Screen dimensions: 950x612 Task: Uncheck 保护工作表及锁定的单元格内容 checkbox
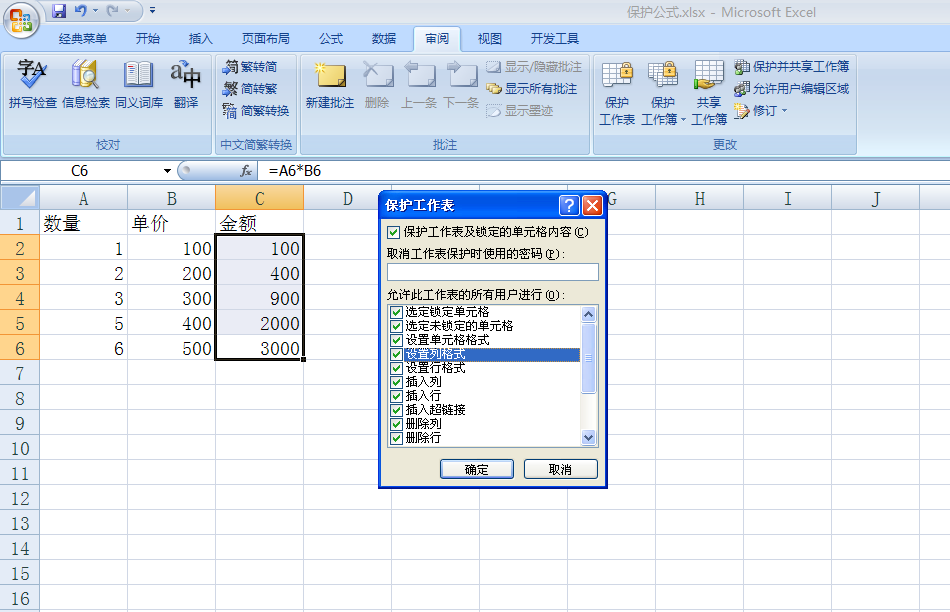click(394, 232)
